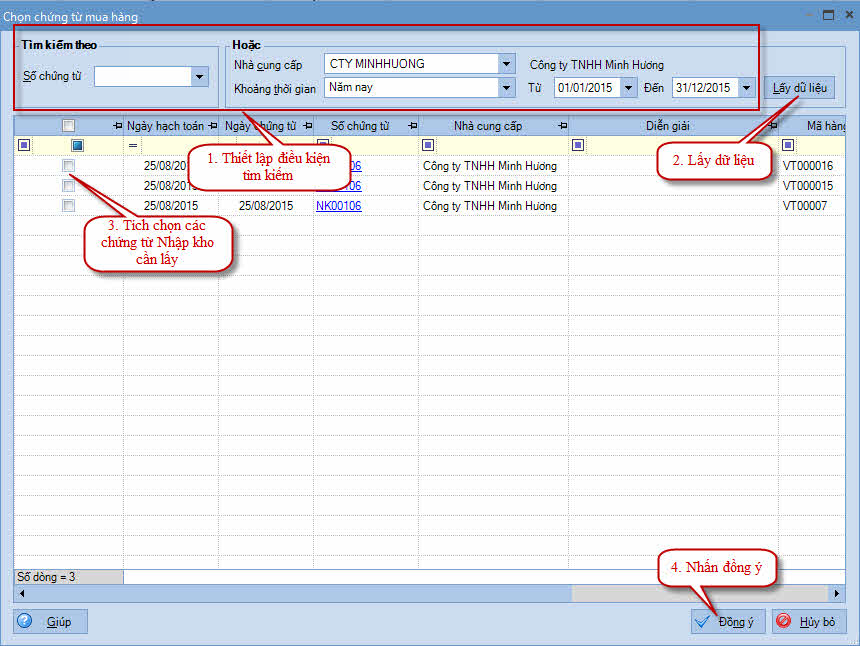Image resolution: width=860 pixels, height=646 pixels.
Task: Click the filter icon under Nhà cung cấp column
Action: pos(428,145)
